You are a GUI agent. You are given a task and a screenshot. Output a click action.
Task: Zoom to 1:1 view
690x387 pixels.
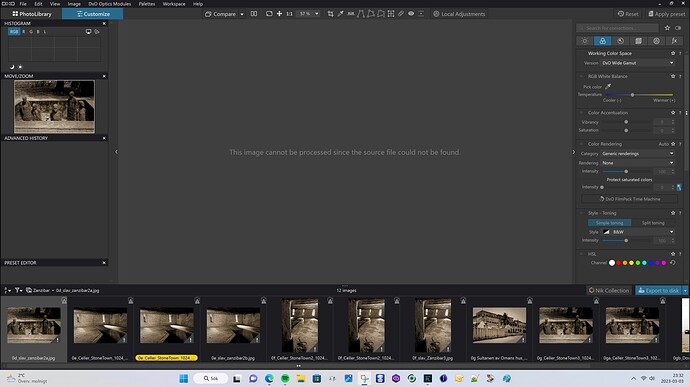[289, 14]
